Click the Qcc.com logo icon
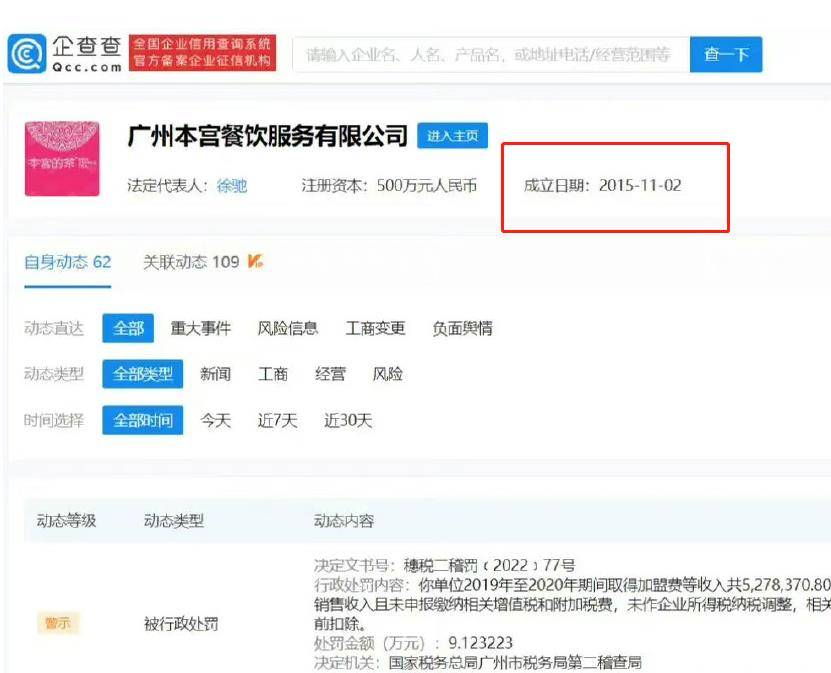 (x=26, y=54)
